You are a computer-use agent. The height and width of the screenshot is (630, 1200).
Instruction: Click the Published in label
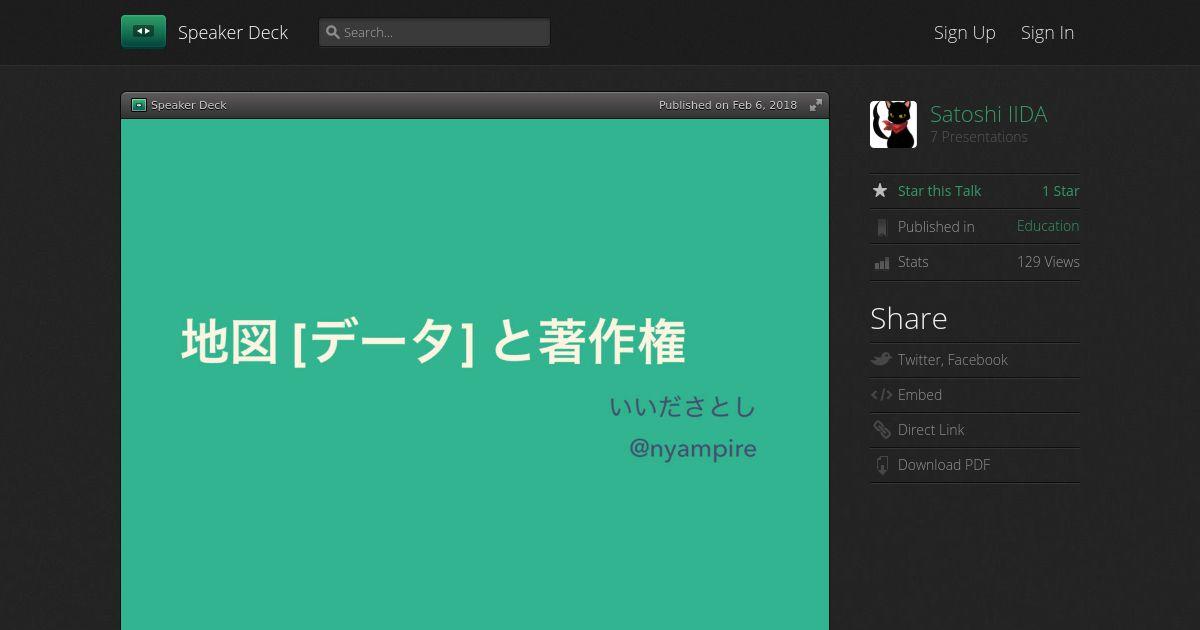tap(936, 227)
